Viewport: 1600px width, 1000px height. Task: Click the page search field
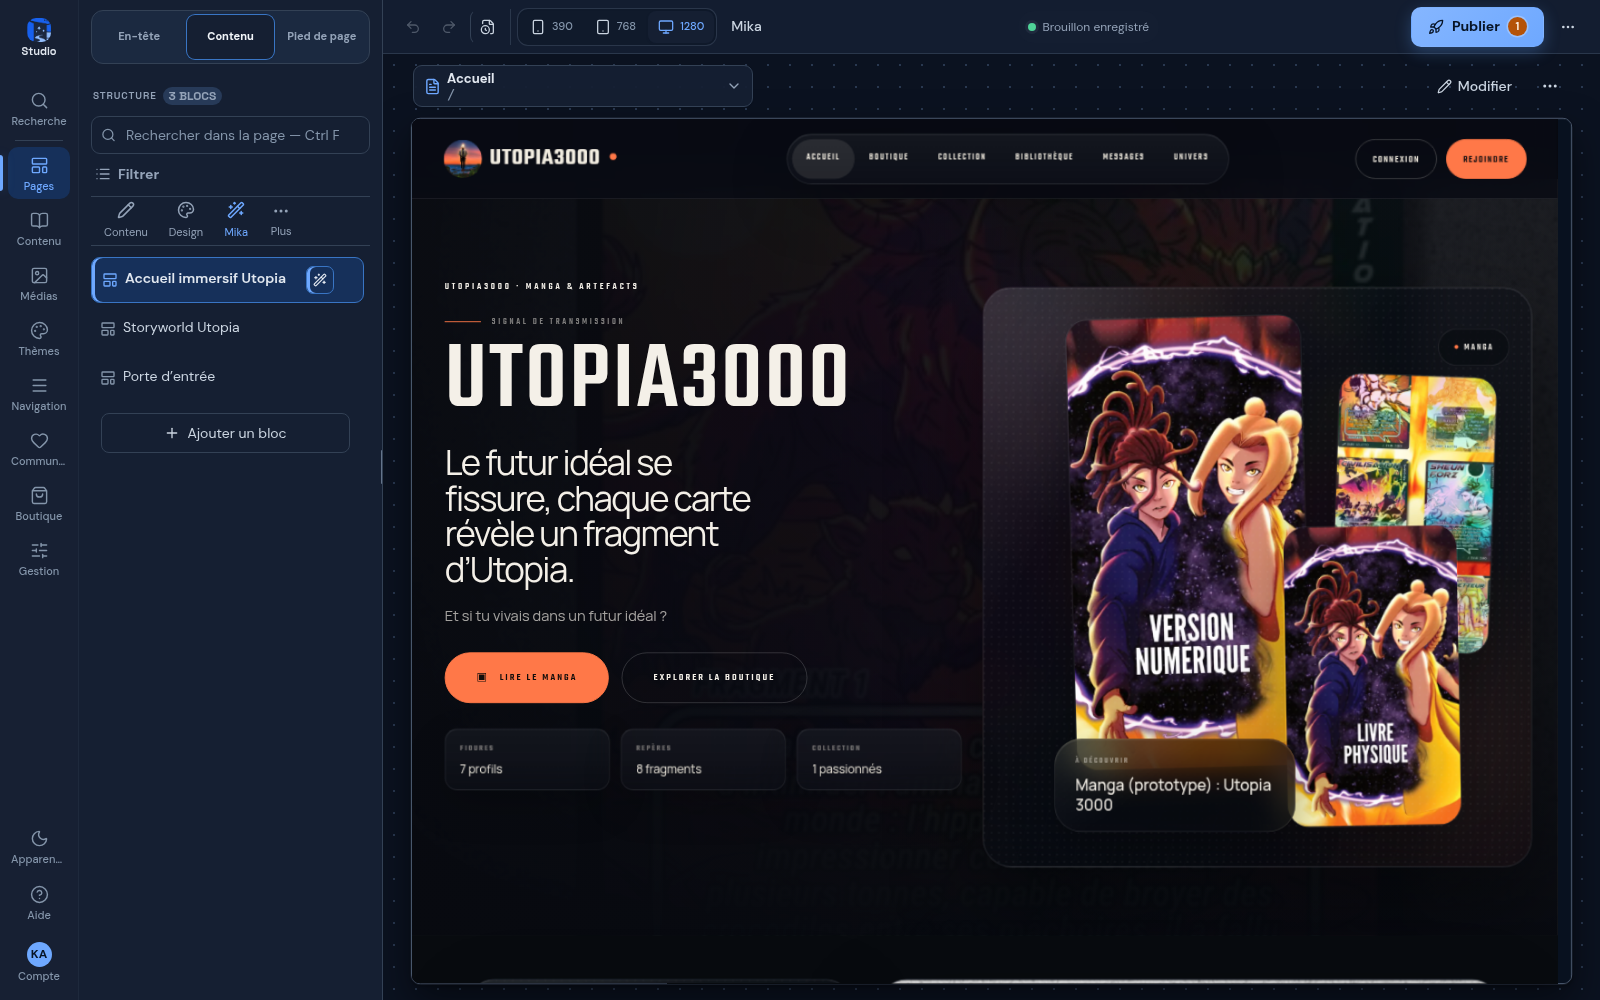pyautogui.click(x=230, y=135)
